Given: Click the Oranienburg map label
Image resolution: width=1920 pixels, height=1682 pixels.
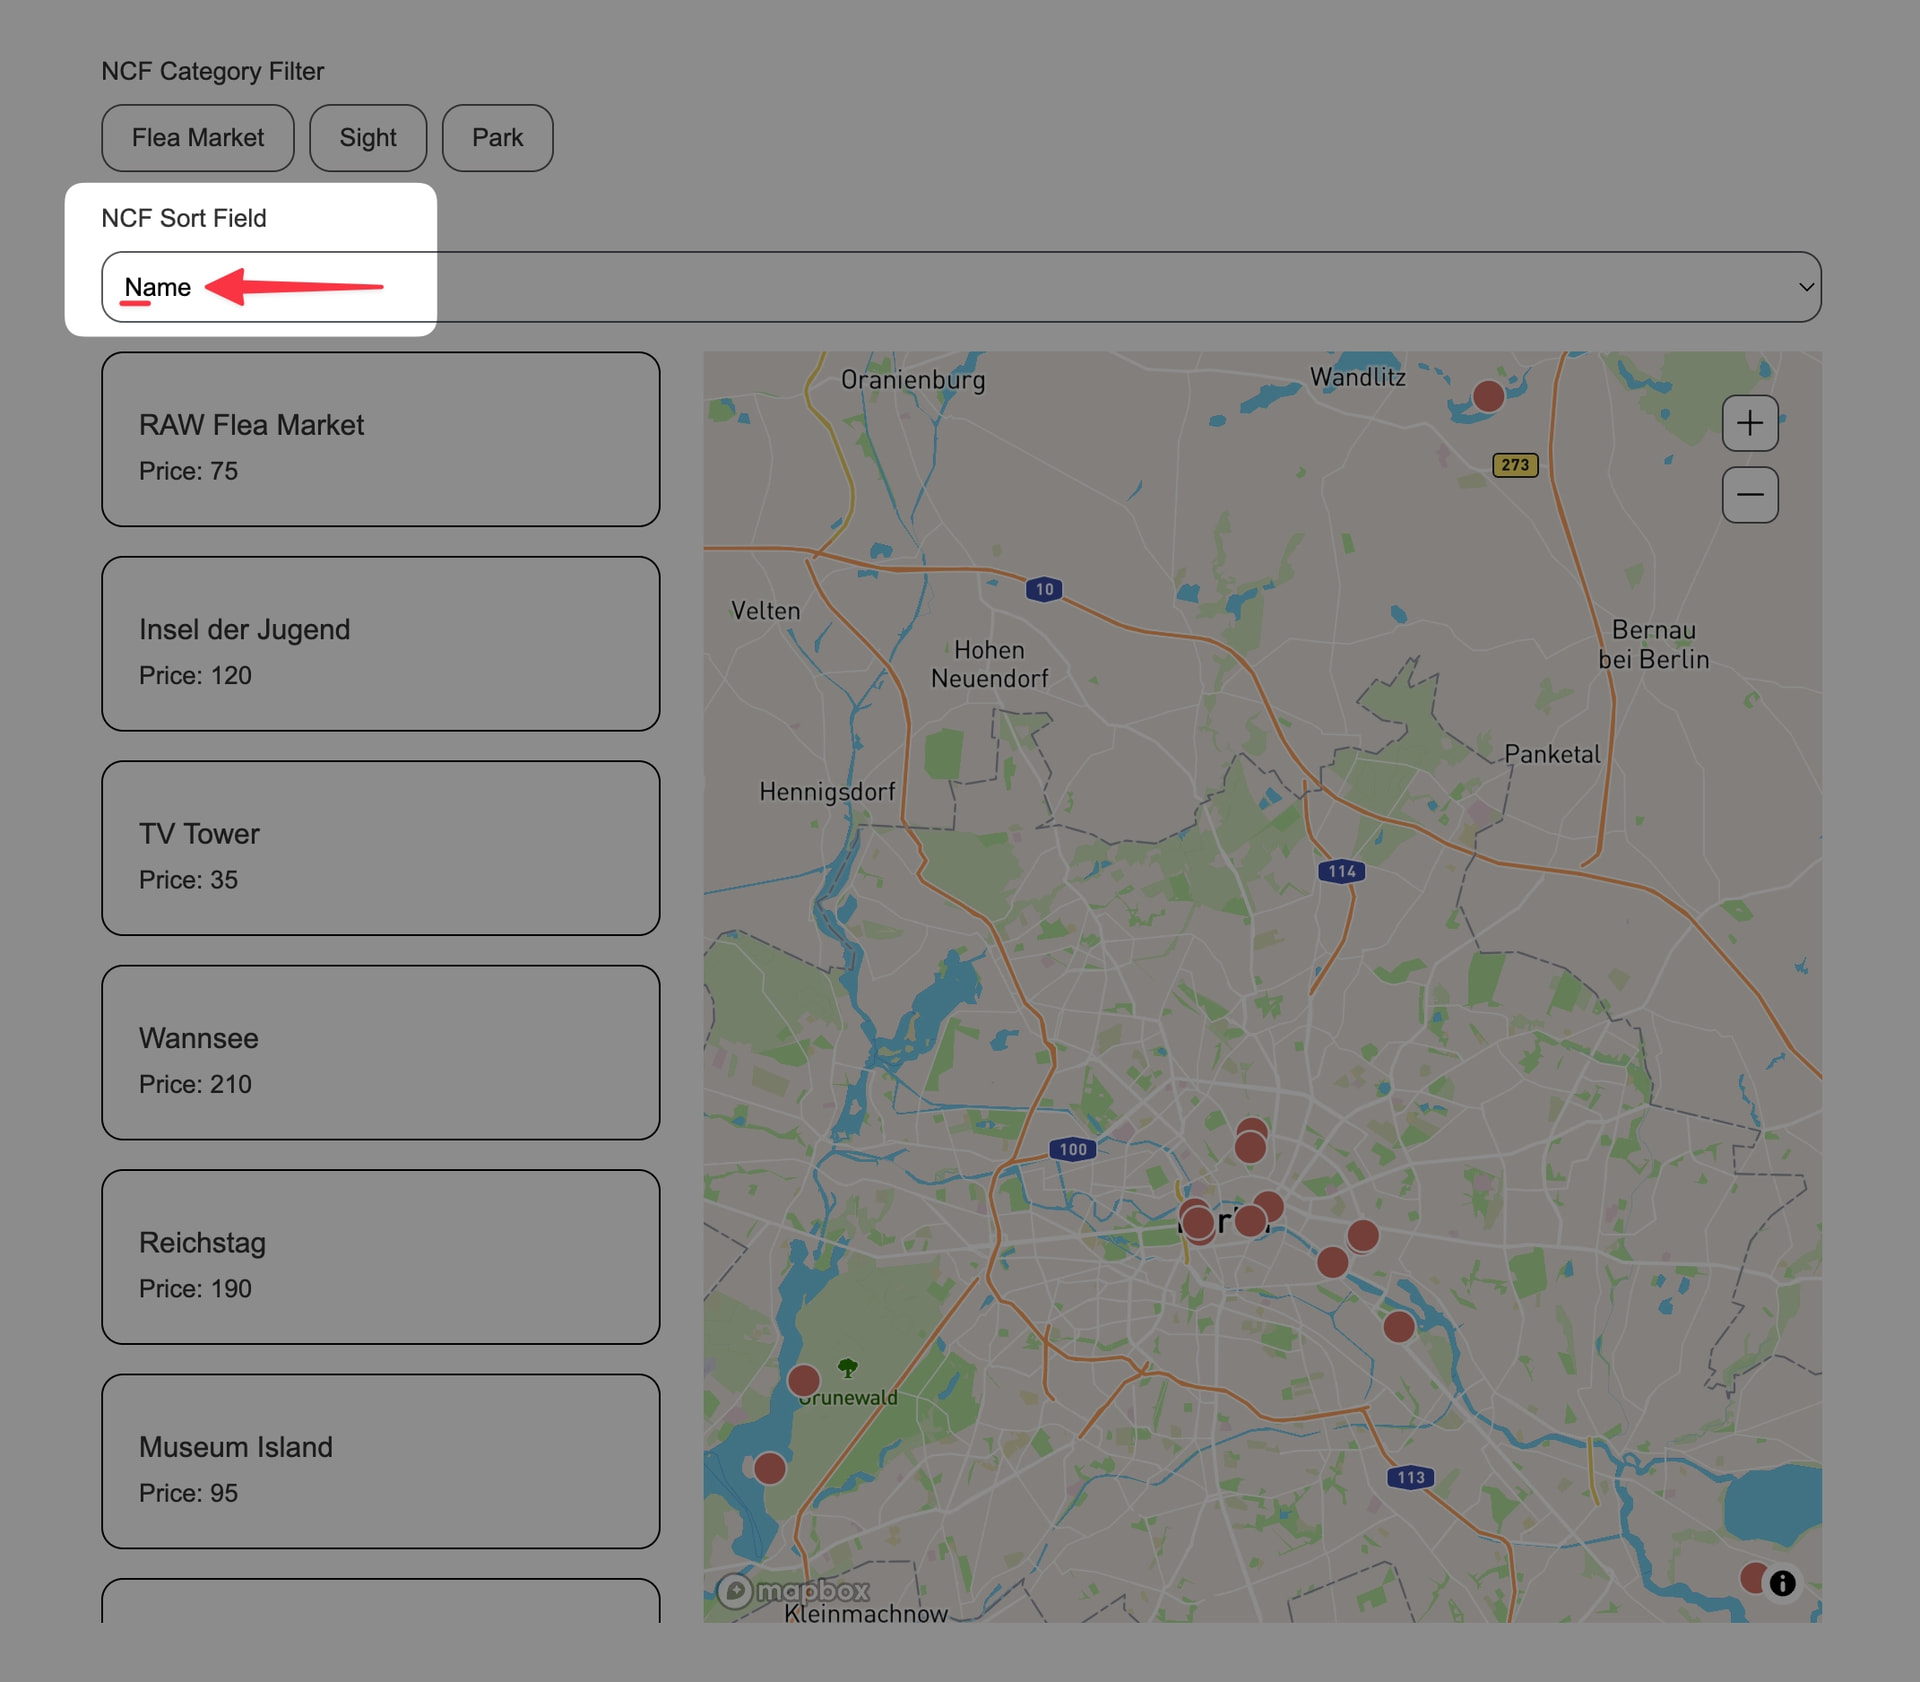Looking at the screenshot, I should (913, 380).
